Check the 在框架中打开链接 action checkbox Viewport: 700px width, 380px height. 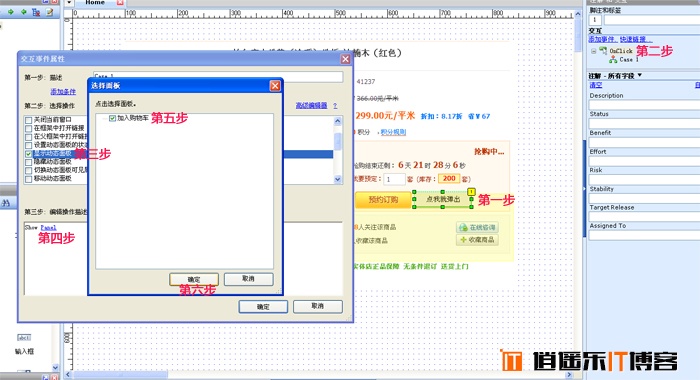tap(29, 129)
